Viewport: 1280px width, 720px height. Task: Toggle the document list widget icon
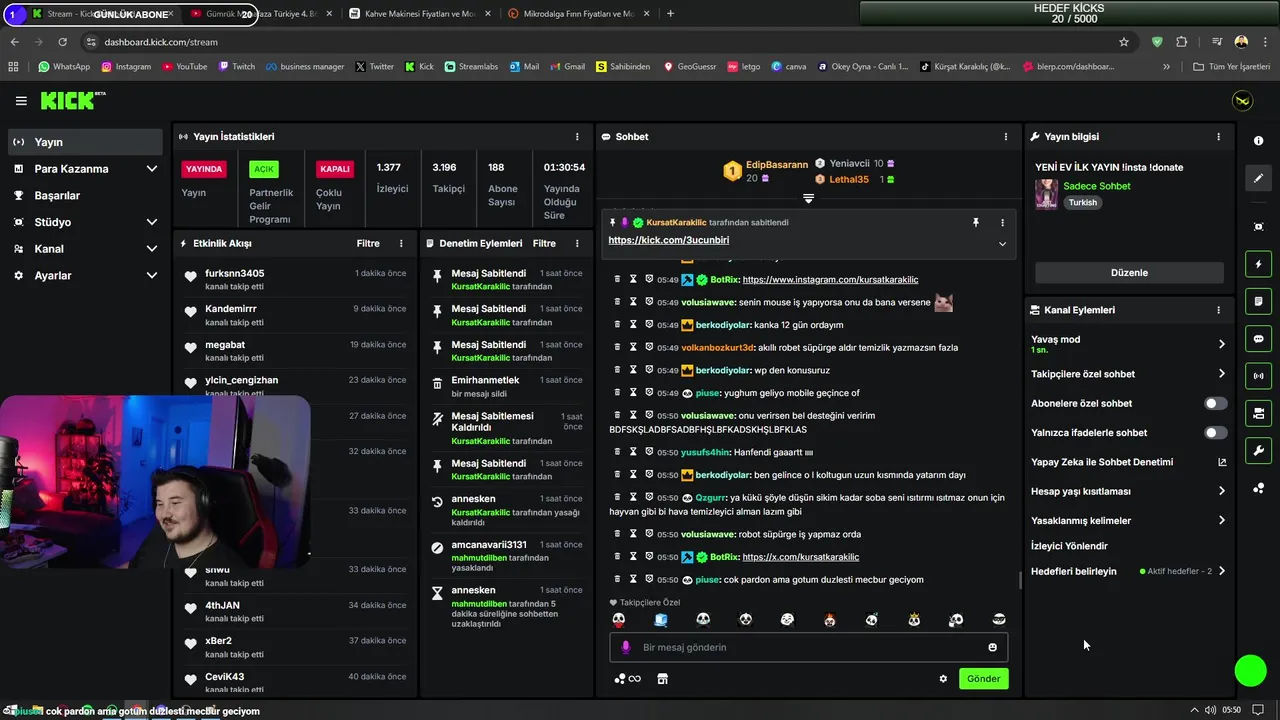click(1258, 301)
